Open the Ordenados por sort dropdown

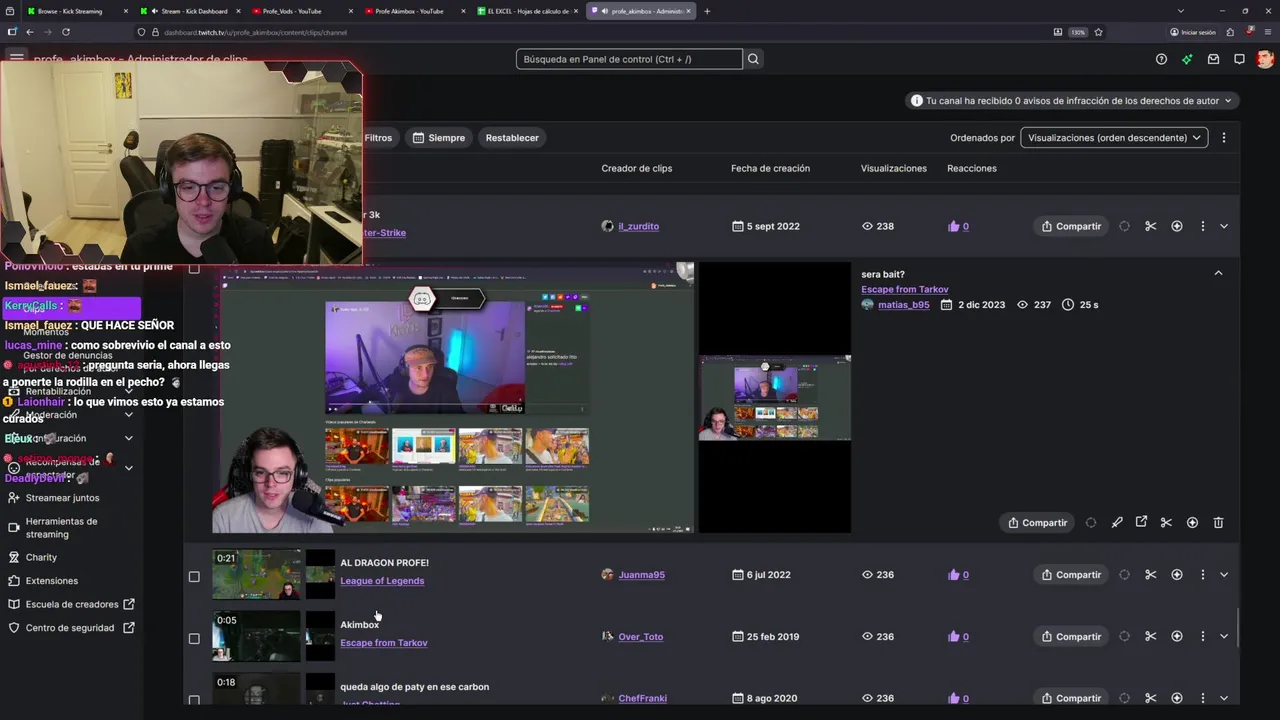[x=1114, y=138]
